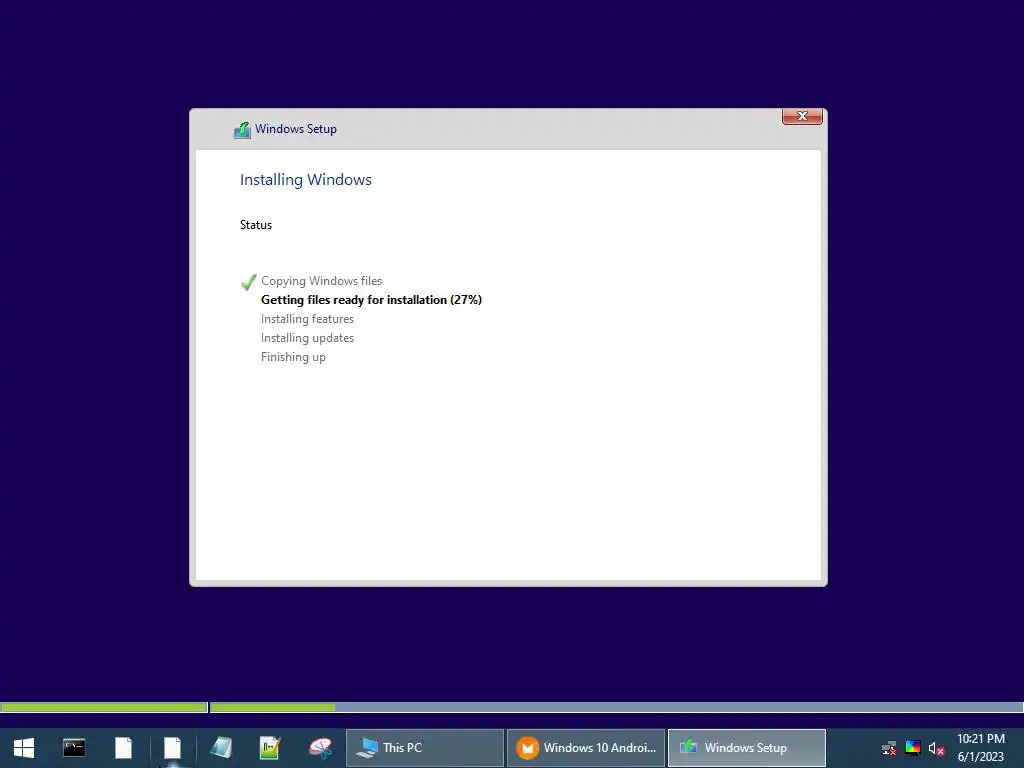Close the Windows Setup dialog
1024x768 pixels.
(x=802, y=116)
